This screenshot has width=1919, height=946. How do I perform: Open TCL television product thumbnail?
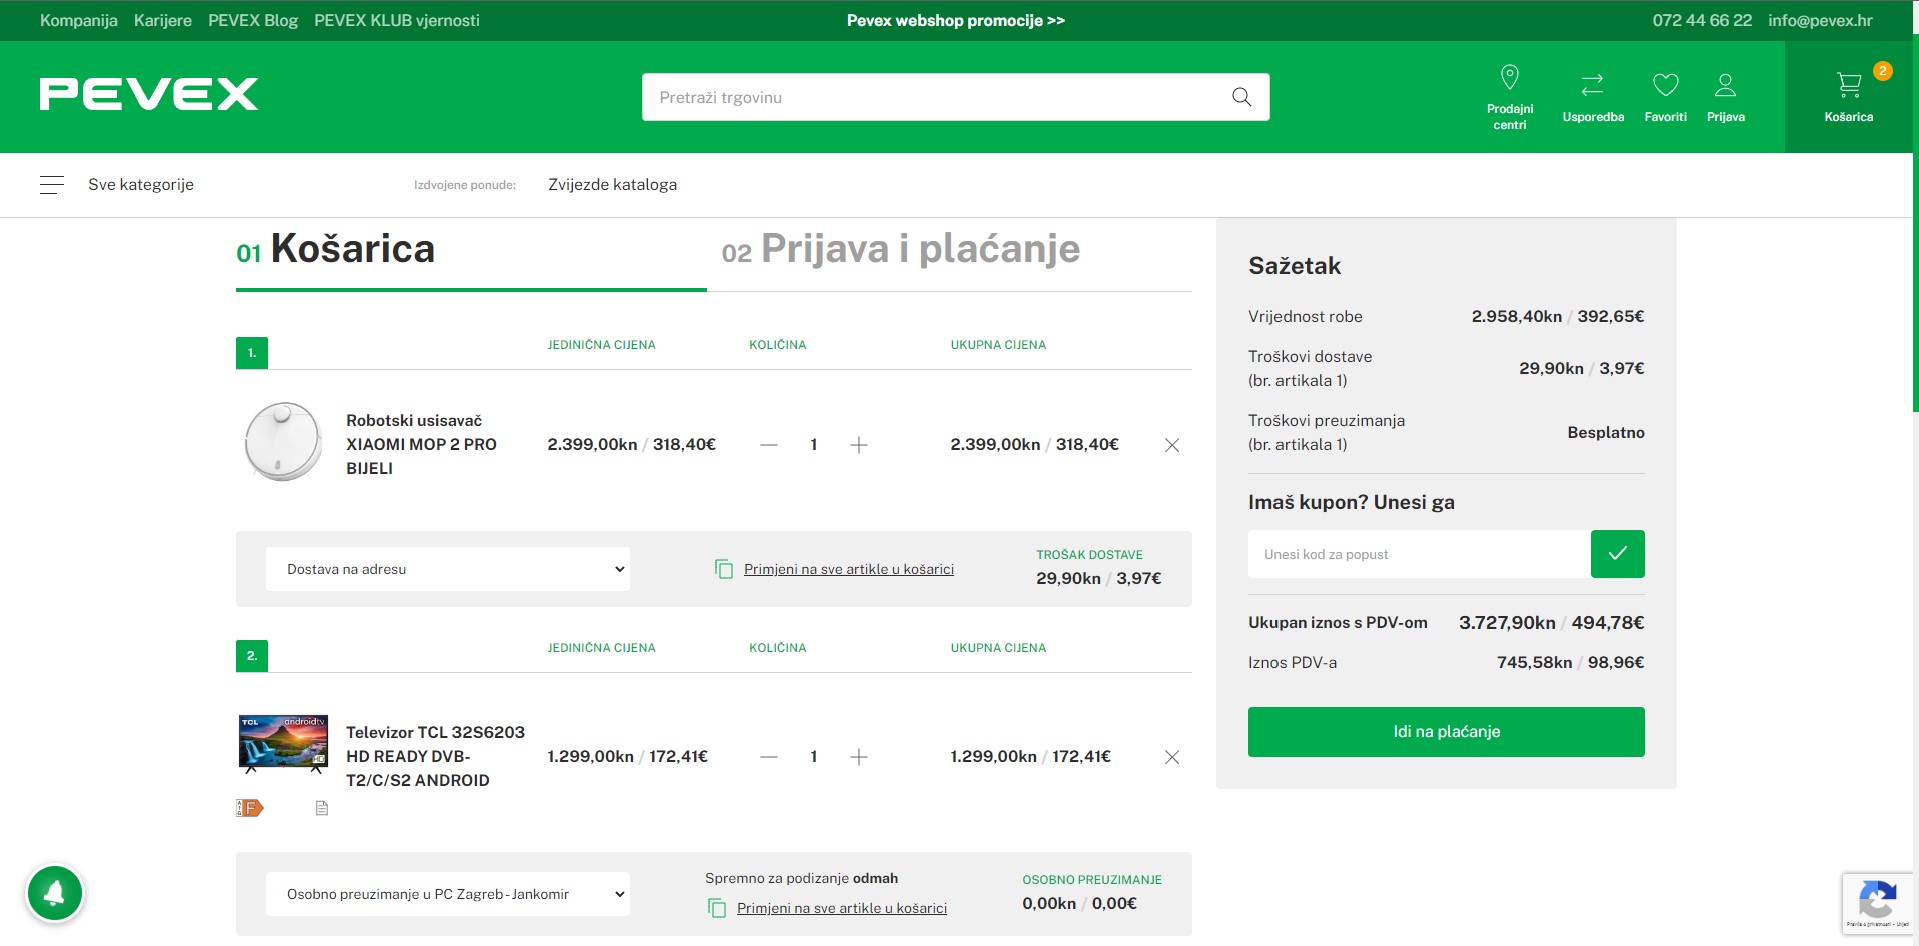tap(283, 745)
